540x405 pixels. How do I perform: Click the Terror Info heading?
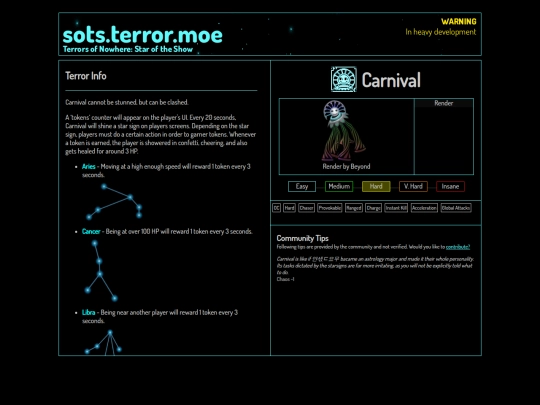click(86, 76)
